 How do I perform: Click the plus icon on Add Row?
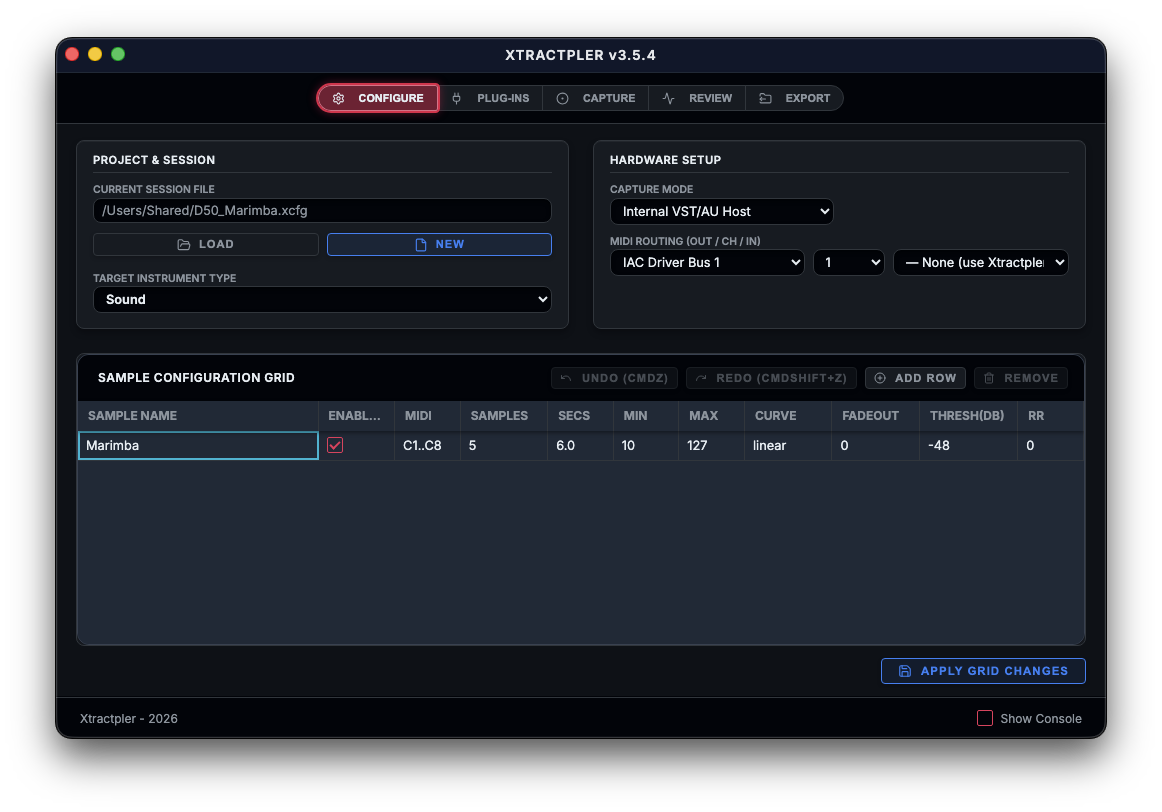point(880,378)
